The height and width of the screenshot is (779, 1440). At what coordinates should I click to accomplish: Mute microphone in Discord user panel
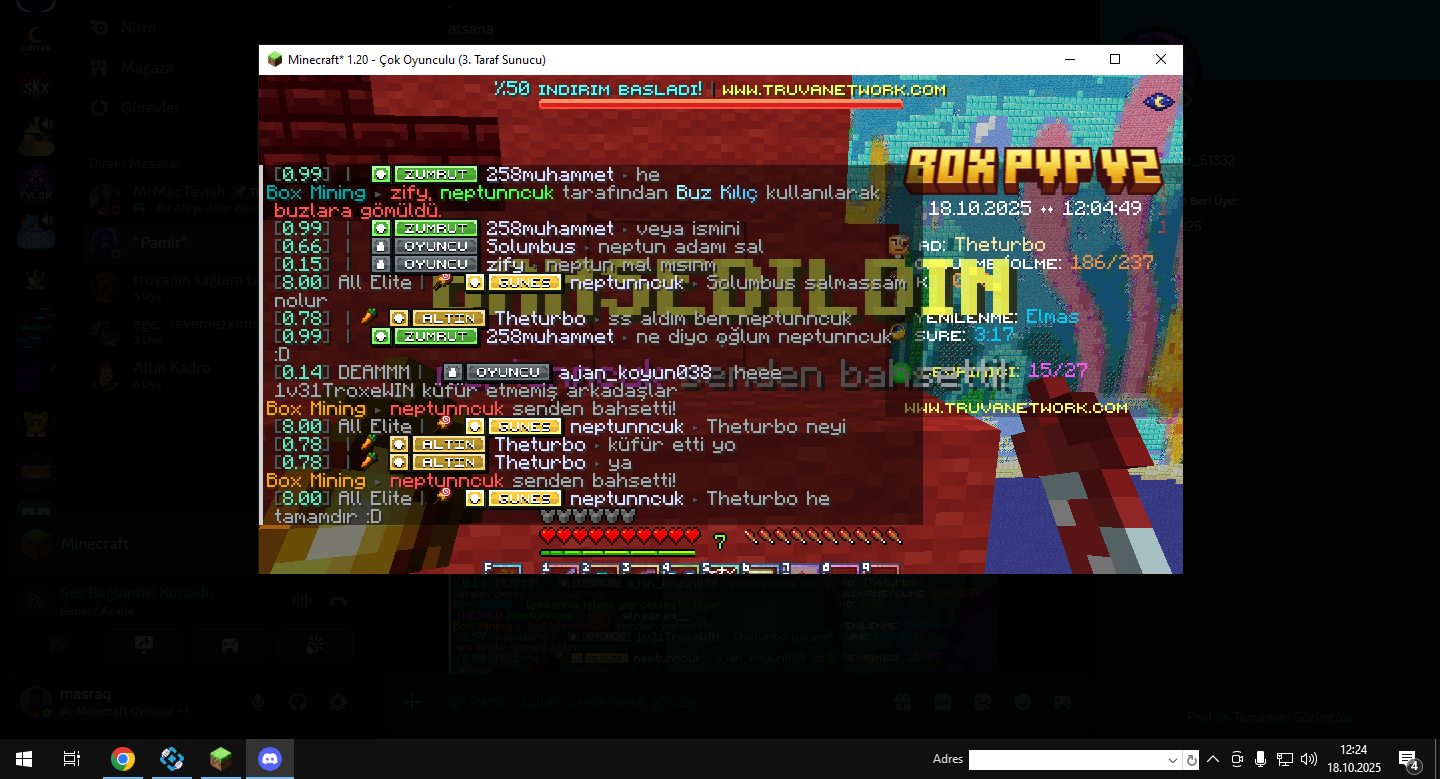coord(258,702)
